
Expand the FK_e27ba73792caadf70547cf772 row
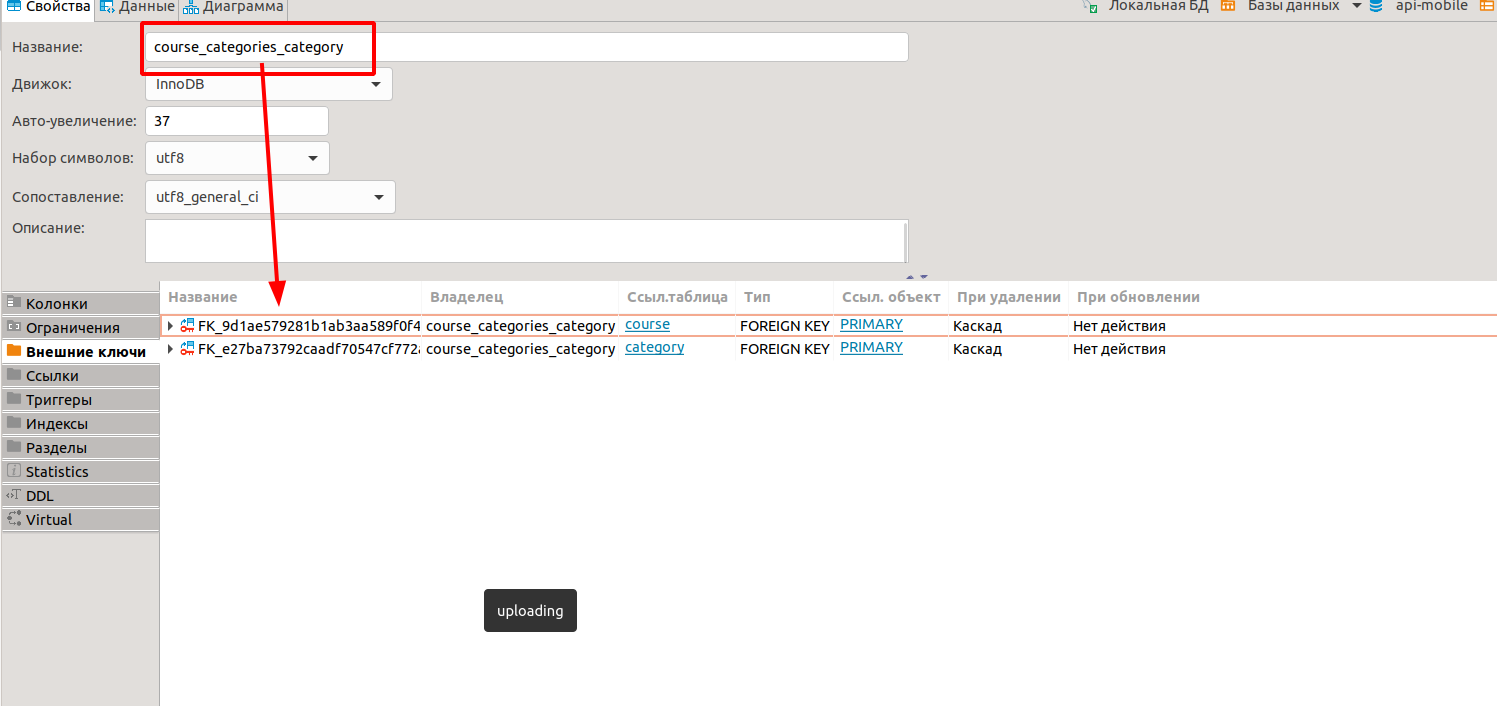coord(170,349)
